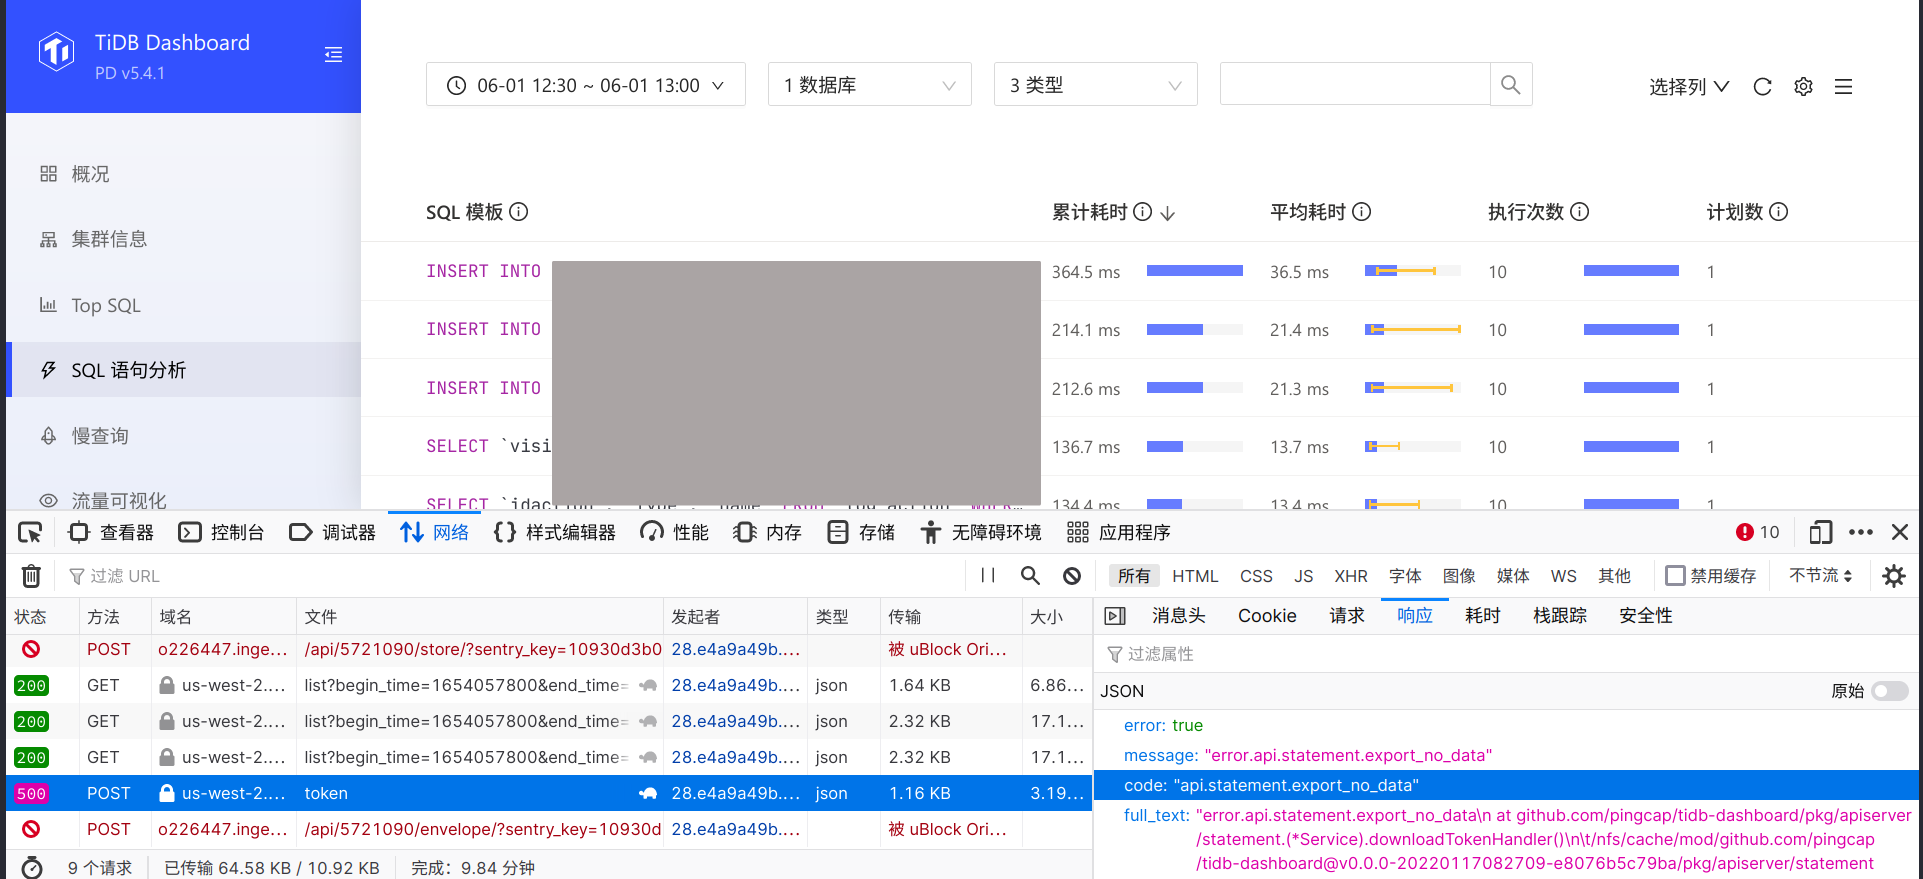
Task: Filter requests by HTML type
Action: pos(1195,576)
